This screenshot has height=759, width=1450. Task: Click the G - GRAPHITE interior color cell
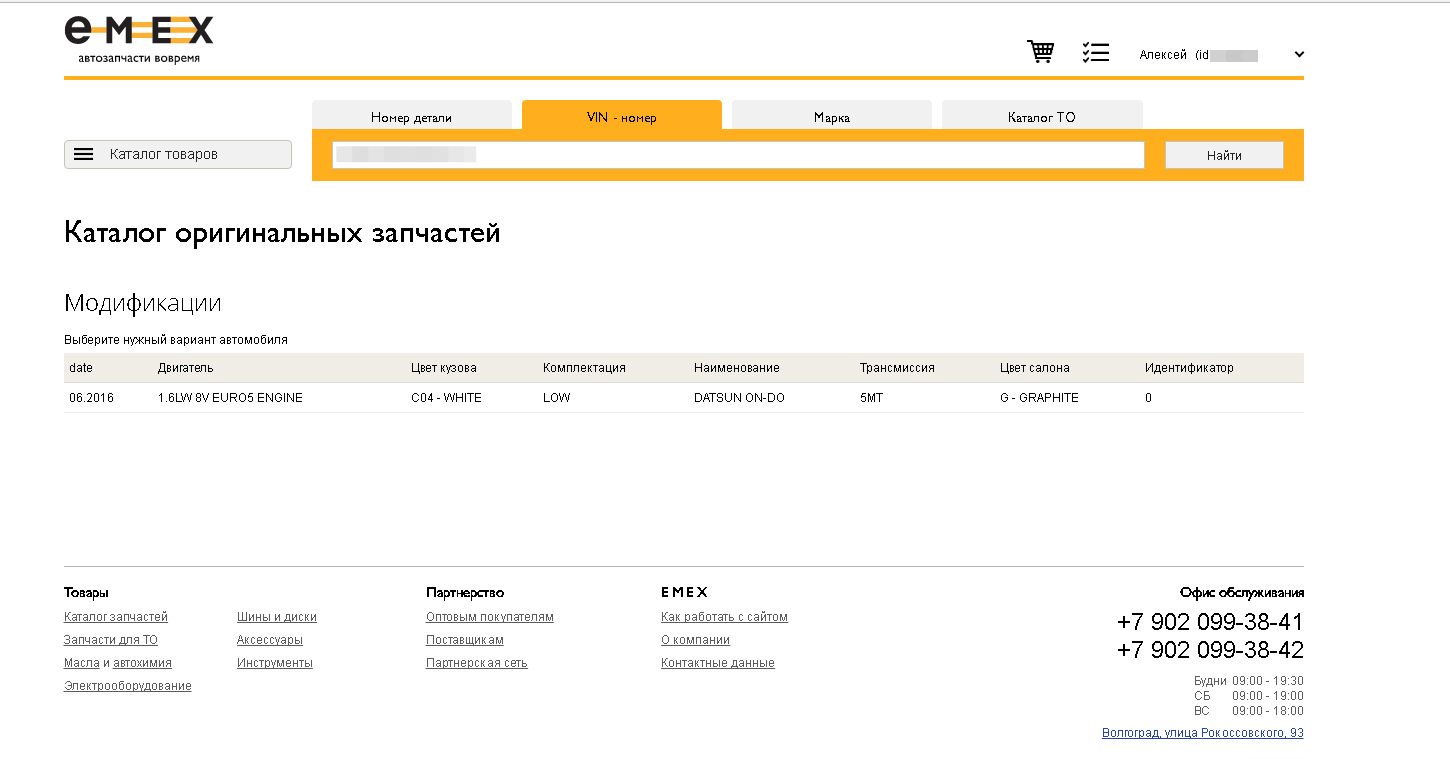(x=1039, y=398)
